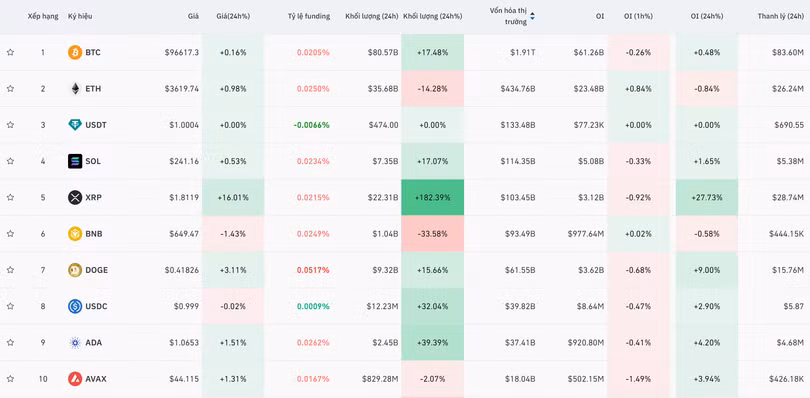Click USDT funding rate -0.0066%
Viewport: 810px width, 398px height.
(311, 125)
